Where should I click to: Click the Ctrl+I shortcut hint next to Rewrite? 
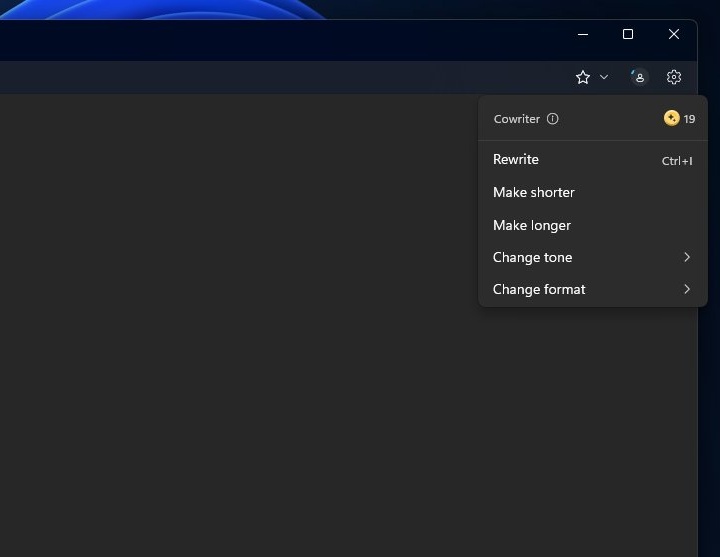tap(677, 161)
